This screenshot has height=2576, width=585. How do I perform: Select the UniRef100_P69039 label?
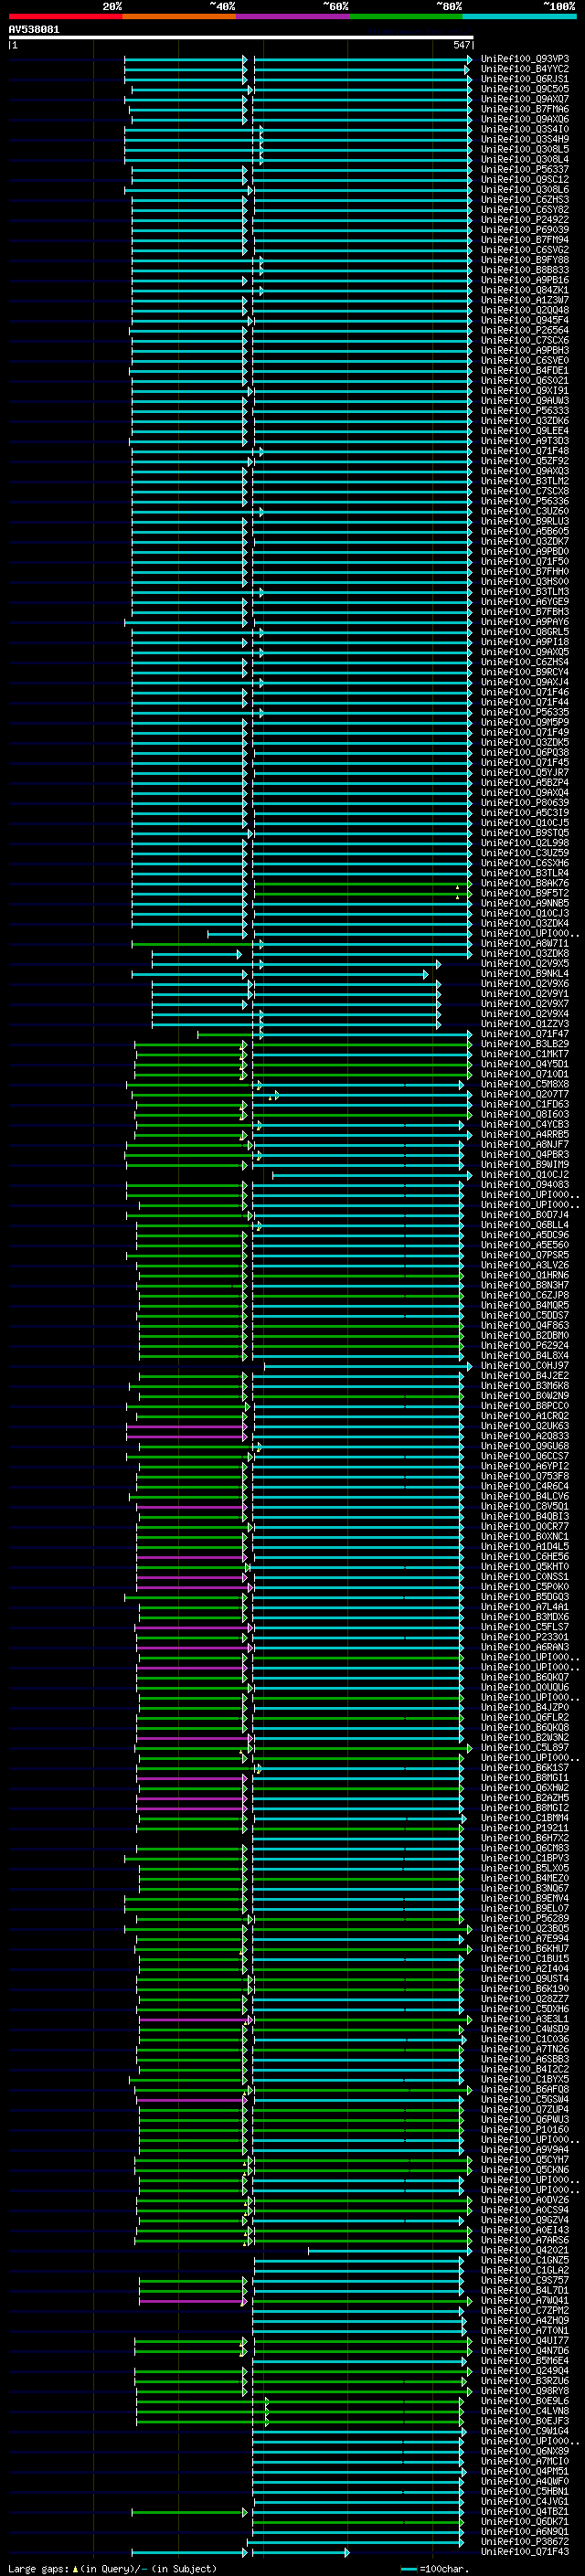524,230
